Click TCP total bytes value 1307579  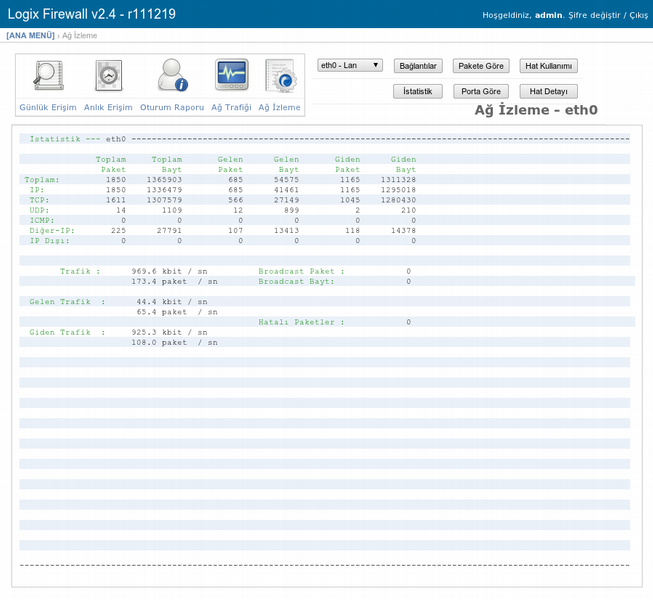164,200
